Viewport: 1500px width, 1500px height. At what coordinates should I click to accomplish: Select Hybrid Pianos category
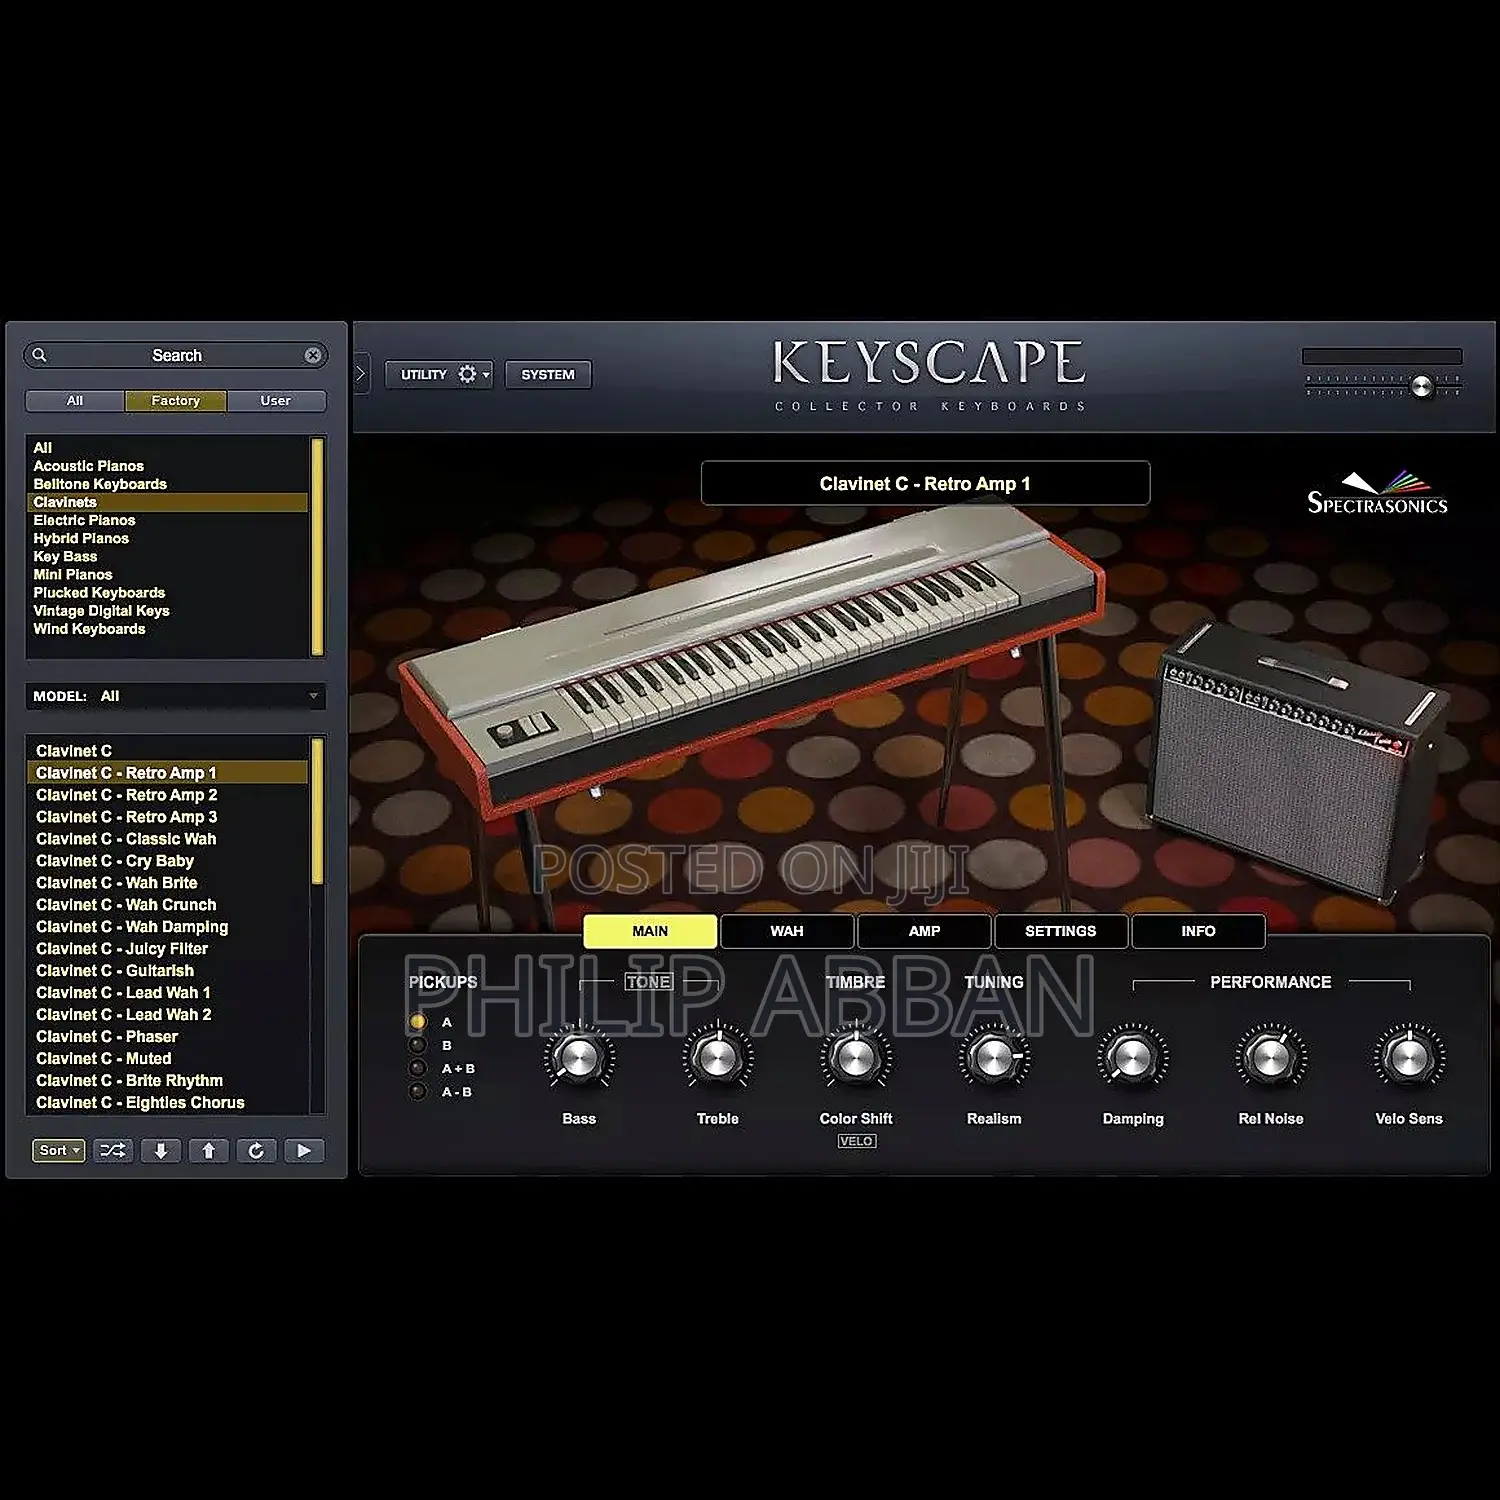click(167, 538)
